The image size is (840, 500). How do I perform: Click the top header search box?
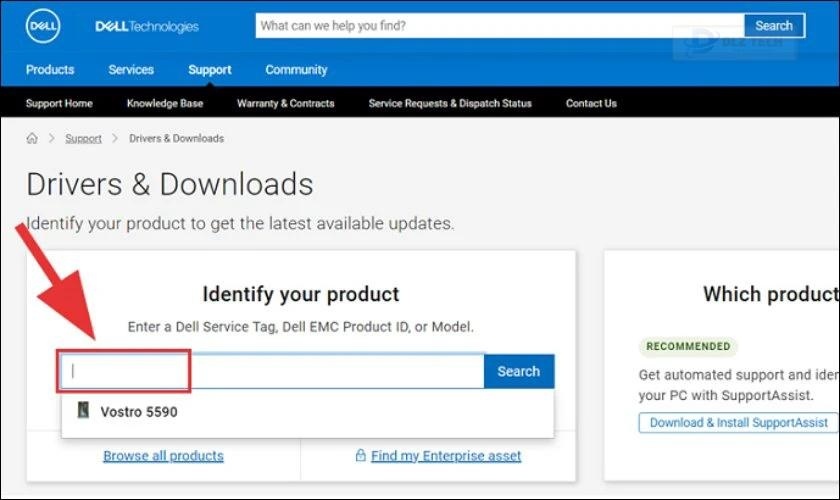pyautogui.click(x=500, y=26)
